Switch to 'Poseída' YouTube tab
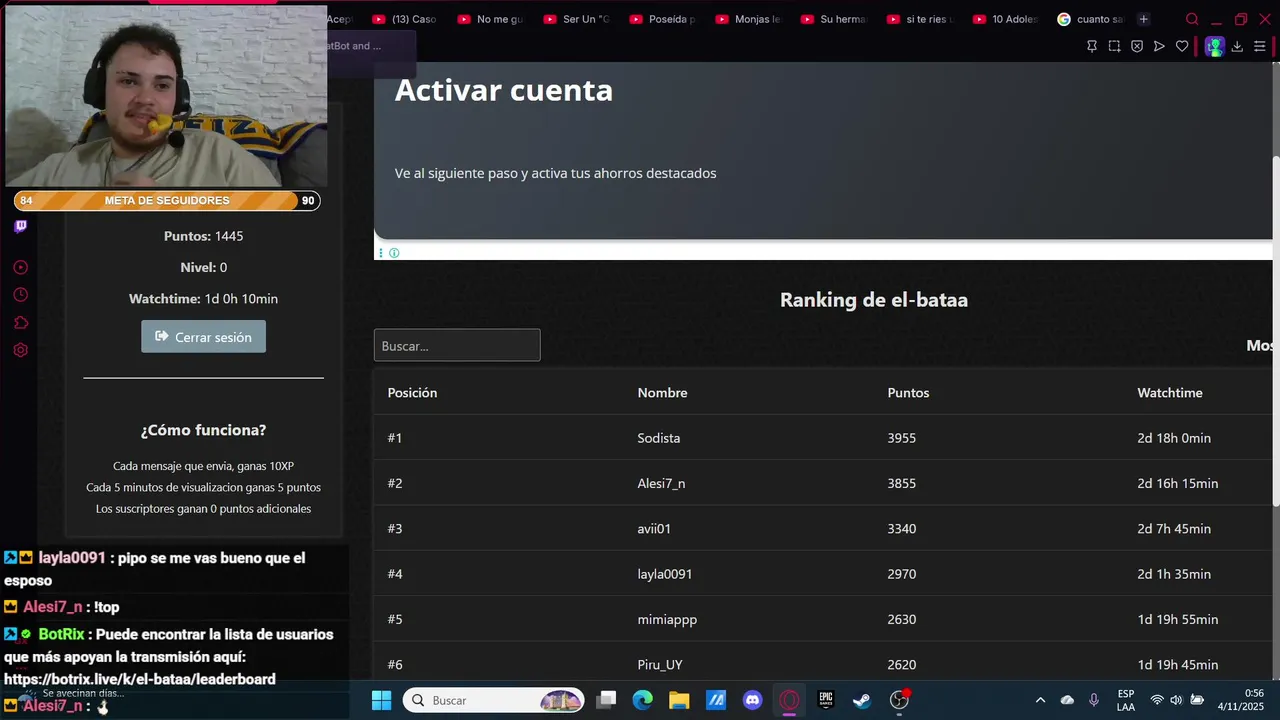The height and width of the screenshot is (720, 1280). click(662, 19)
